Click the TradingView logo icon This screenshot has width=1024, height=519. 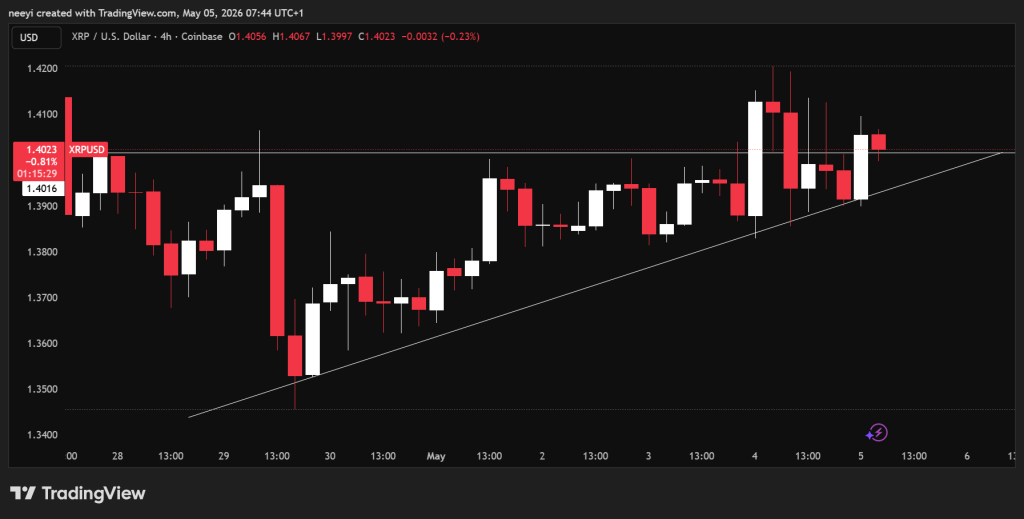coord(23,493)
